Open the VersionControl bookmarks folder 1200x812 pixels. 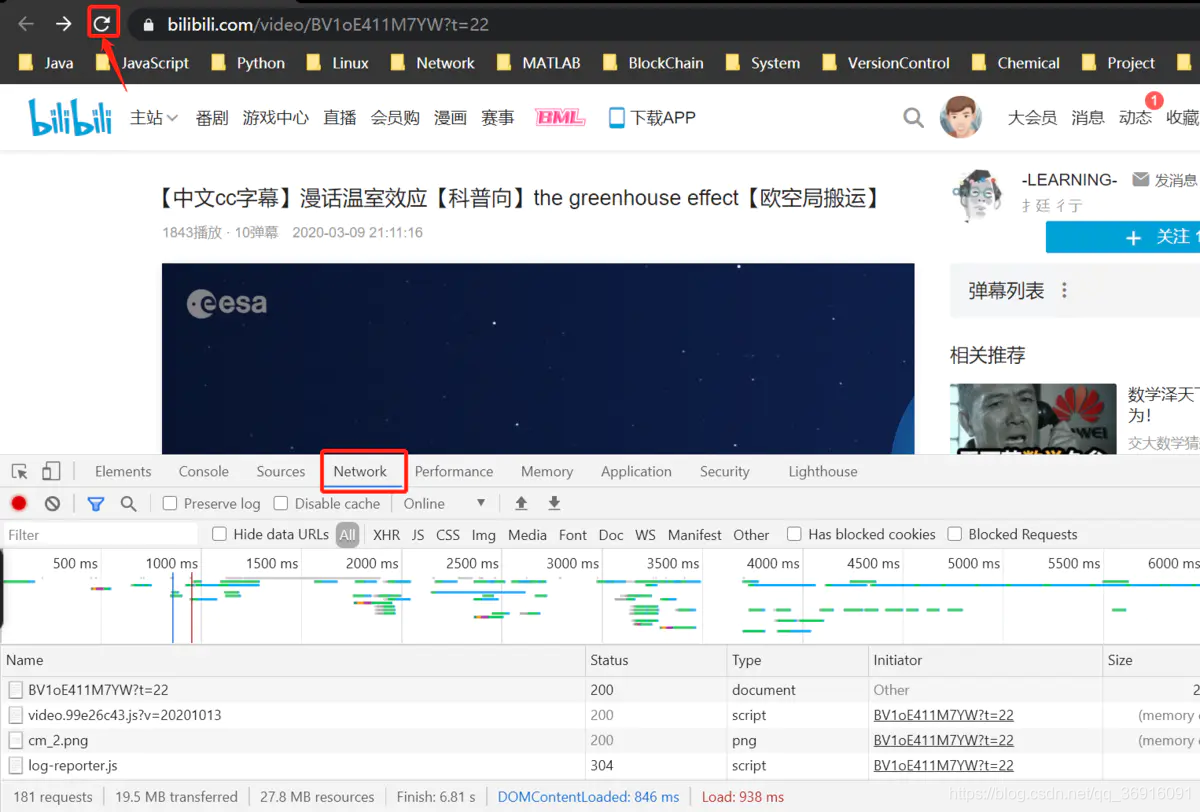[886, 63]
